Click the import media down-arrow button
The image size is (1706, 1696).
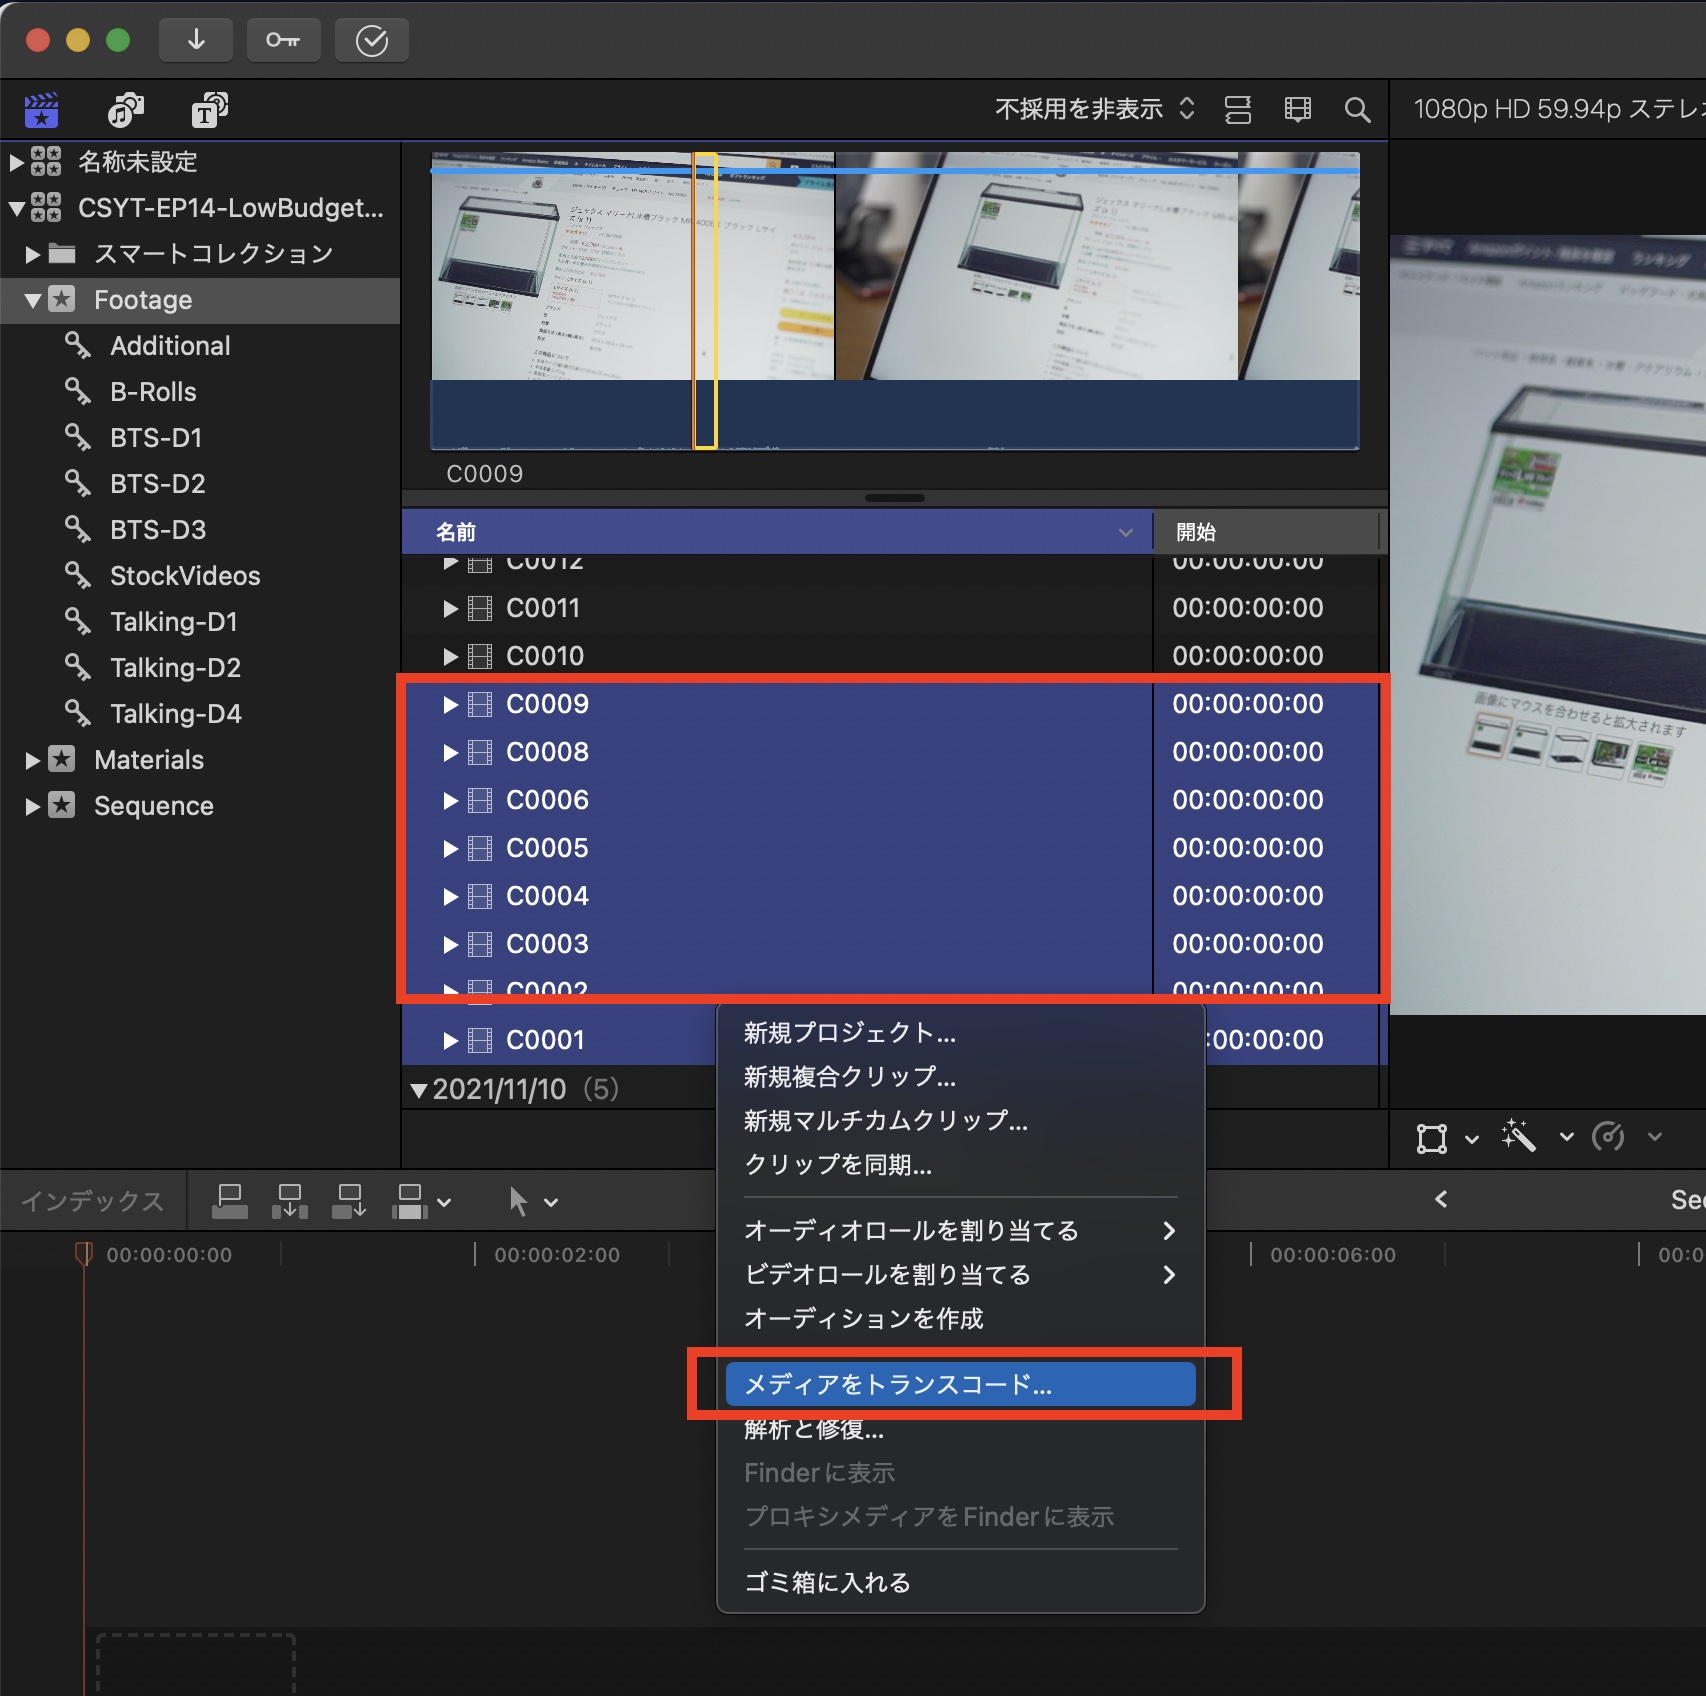click(196, 40)
